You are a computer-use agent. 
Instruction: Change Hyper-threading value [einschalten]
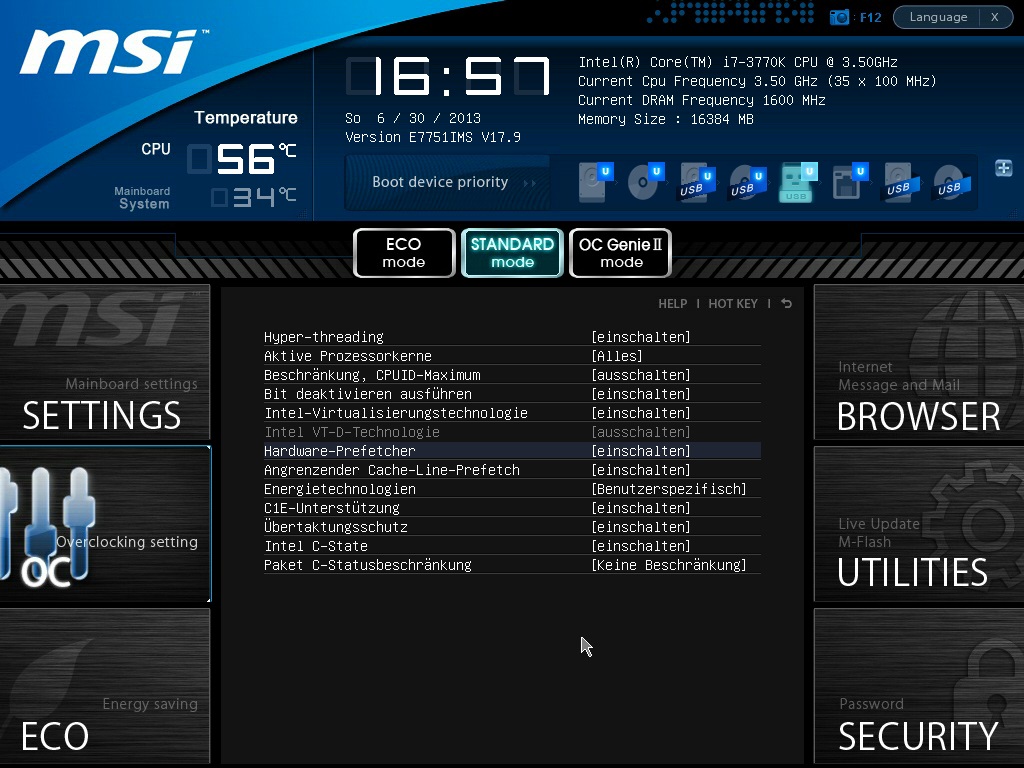pyautogui.click(x=641, y=337)
